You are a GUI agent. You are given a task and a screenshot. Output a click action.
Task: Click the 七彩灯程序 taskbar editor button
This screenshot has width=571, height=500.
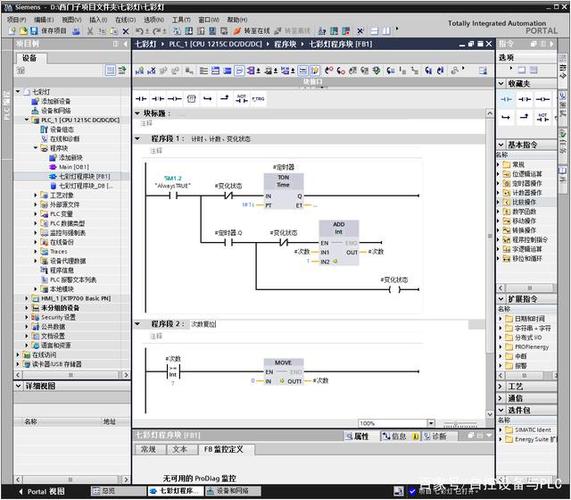175,491
